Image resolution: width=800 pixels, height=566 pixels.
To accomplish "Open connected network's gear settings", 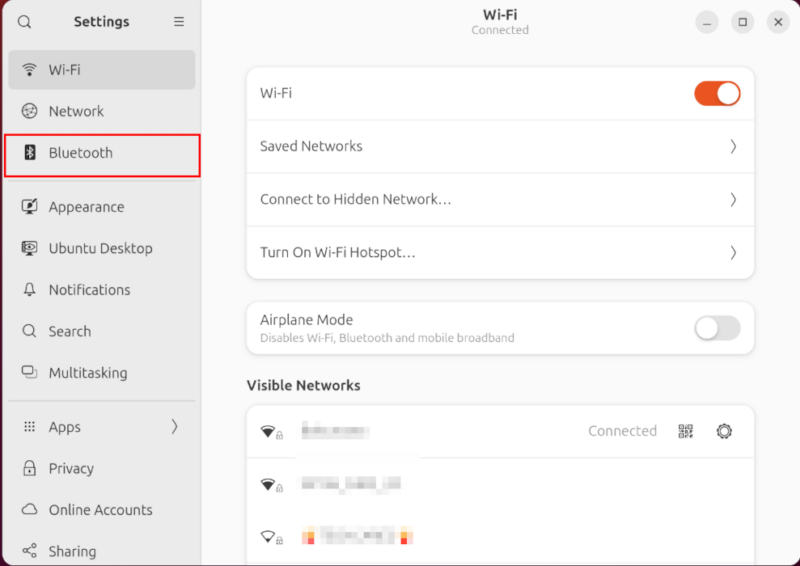I will (724, 431).
